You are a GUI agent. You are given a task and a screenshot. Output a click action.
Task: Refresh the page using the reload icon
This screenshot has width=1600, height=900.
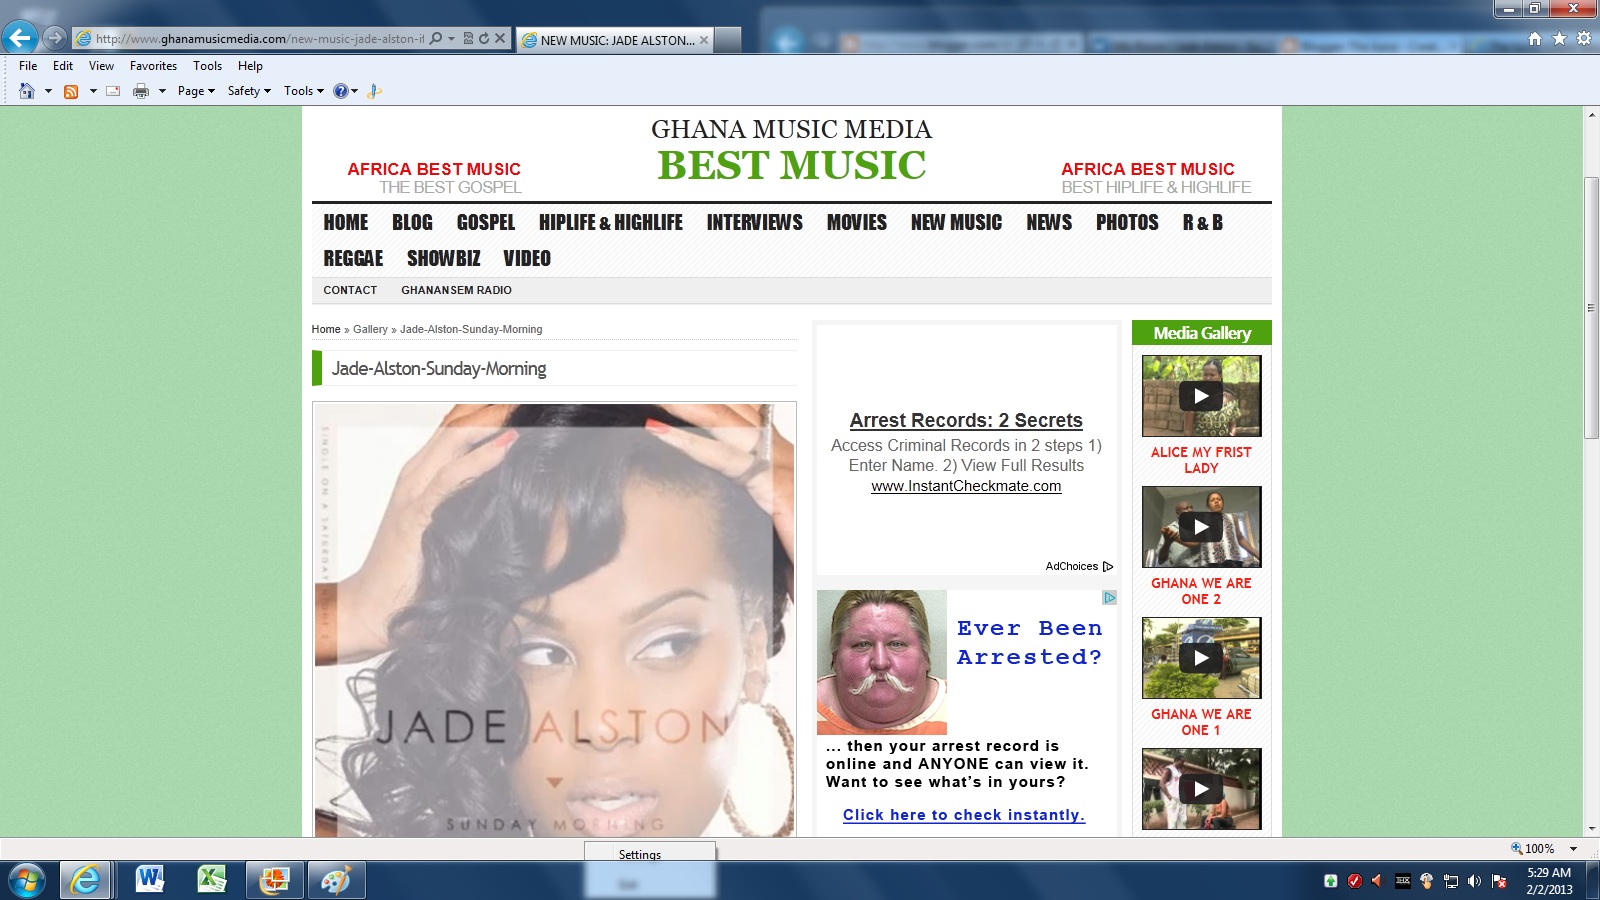tap(484, 39)
